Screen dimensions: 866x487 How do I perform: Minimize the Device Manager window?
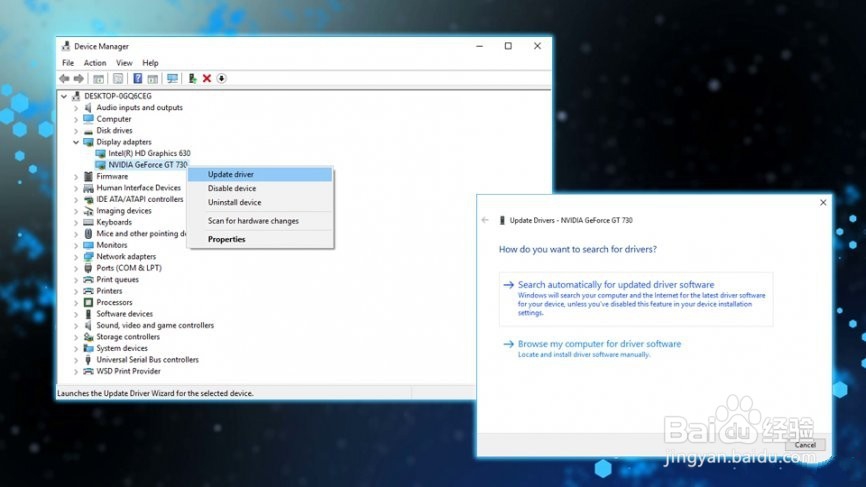(x=479, y=46)
